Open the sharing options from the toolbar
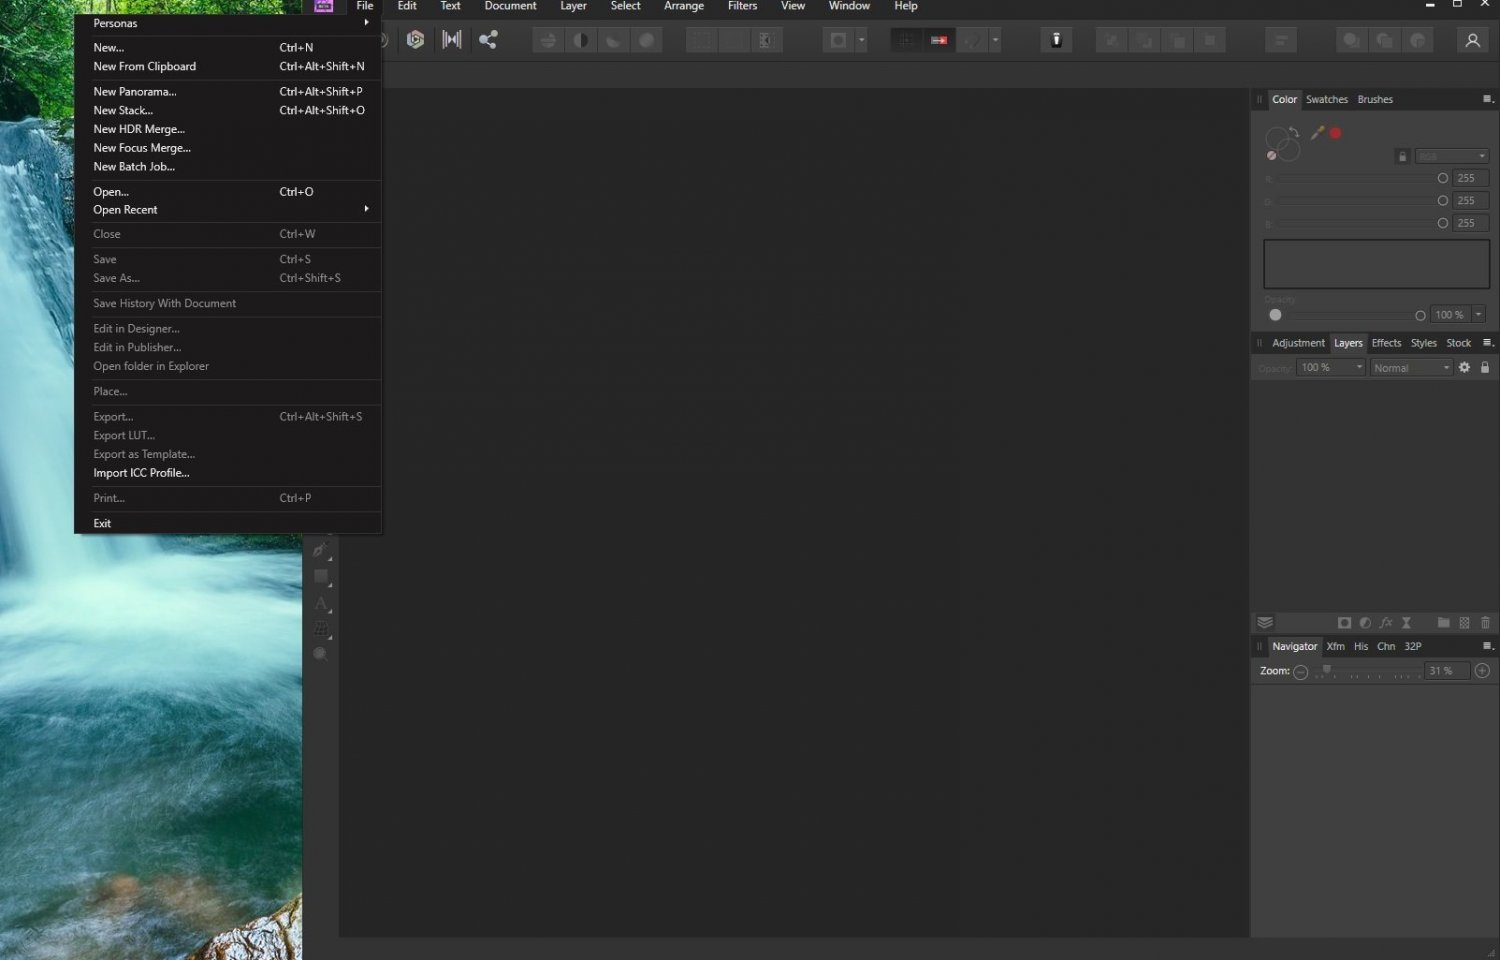Viewport: 1500px width, 960px height. pyautogui.click(x=488, y=40)
